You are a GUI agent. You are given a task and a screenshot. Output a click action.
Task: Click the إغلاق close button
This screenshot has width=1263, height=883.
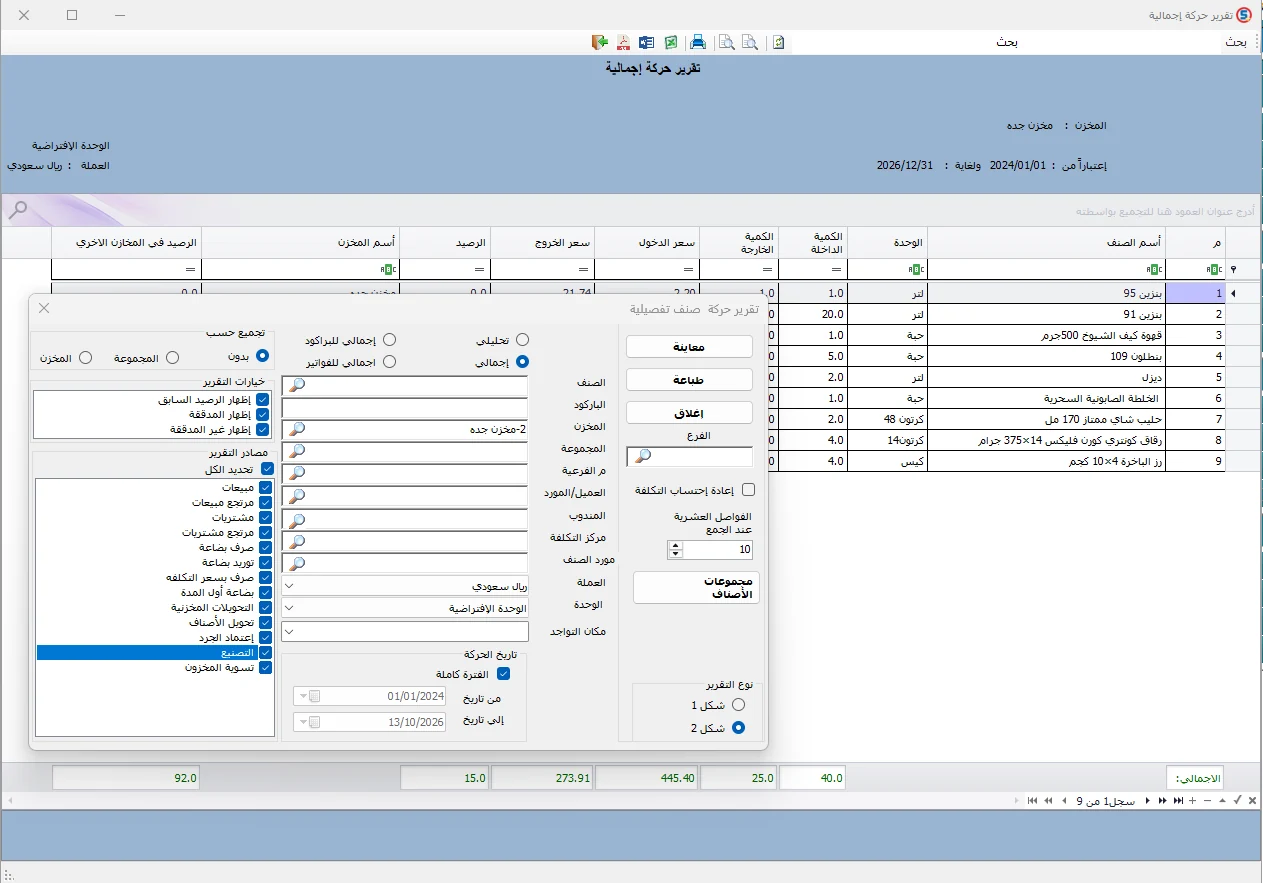[x=689, y=413]
